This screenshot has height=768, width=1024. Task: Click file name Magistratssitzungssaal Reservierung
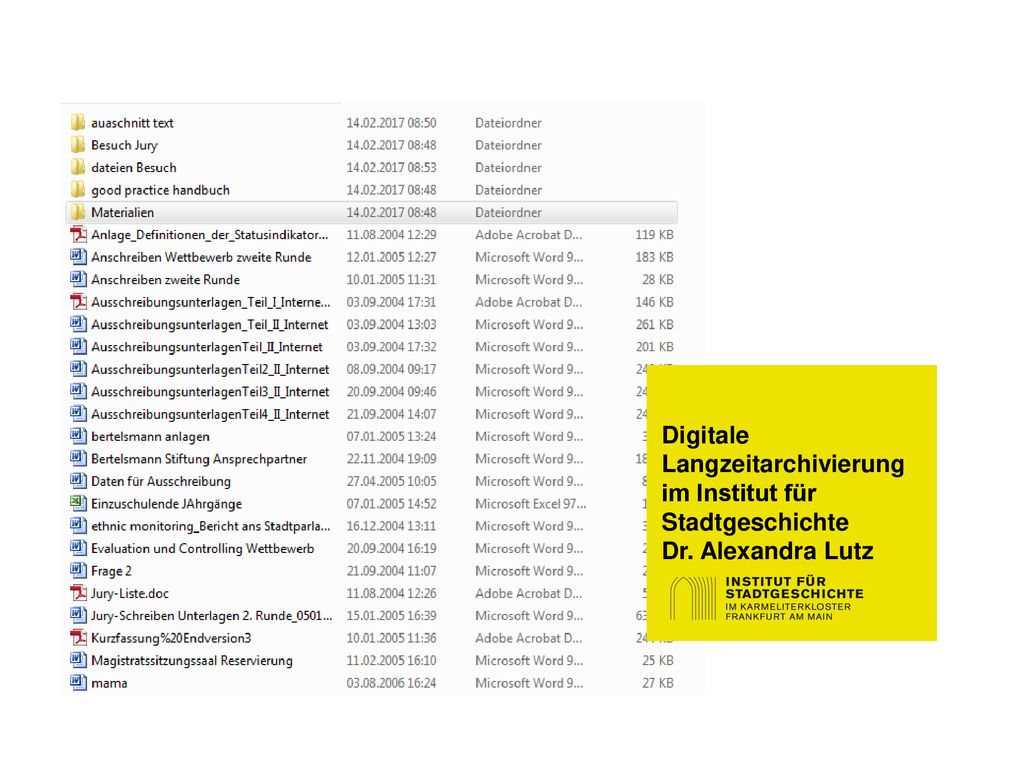(191, 661)
